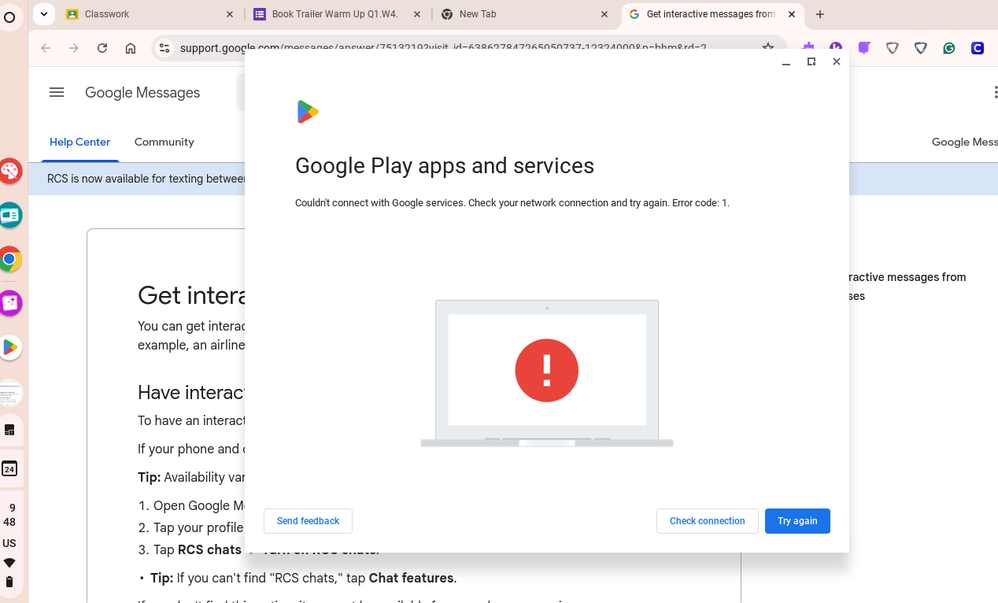Open Google Play Store from the shelf
Image resolution: width=998 pixels, height=603 pixels.
click(10, 348)
